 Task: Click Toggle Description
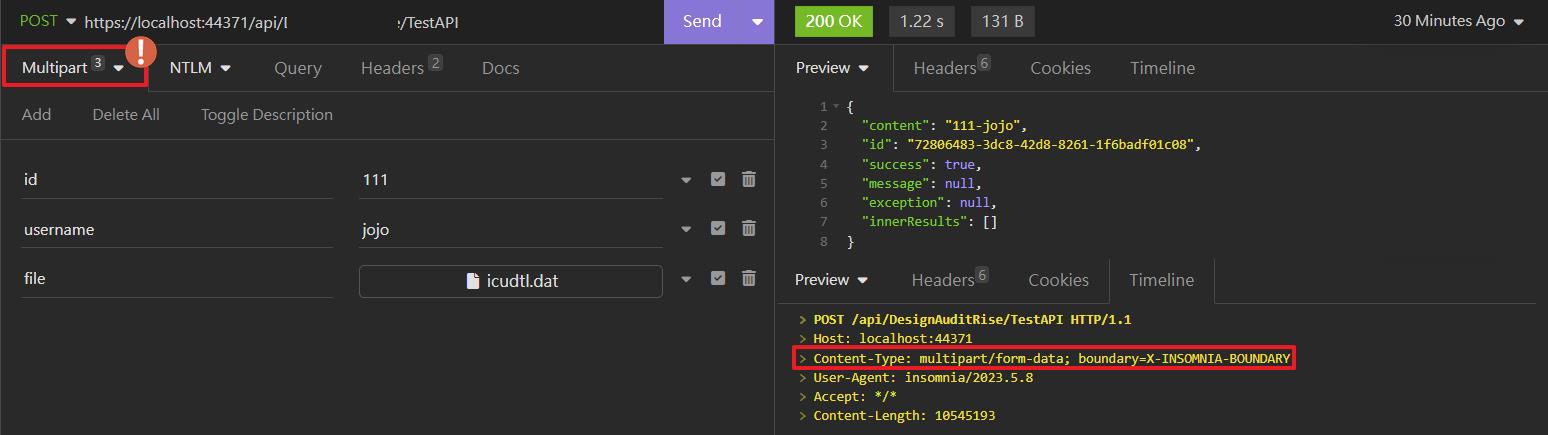(x=266, y=115)
